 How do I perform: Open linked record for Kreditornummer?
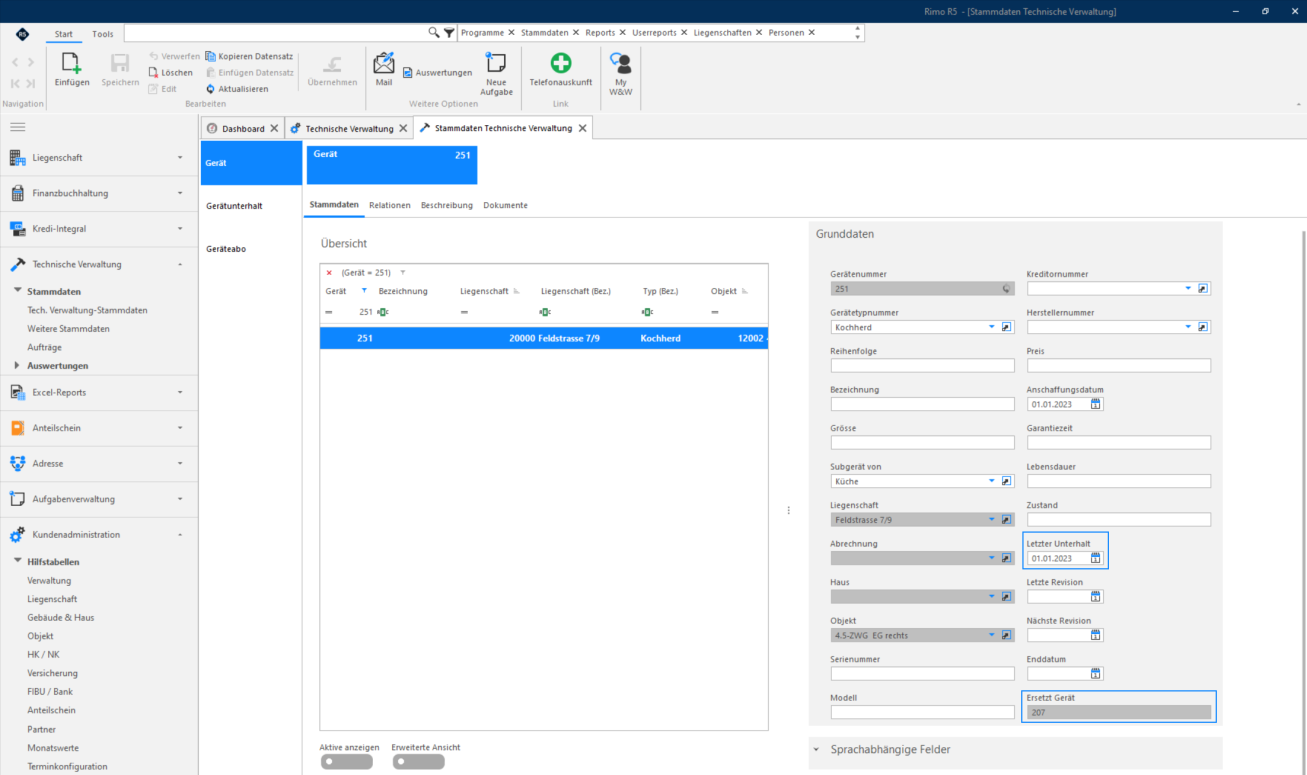coord(1203,288)
